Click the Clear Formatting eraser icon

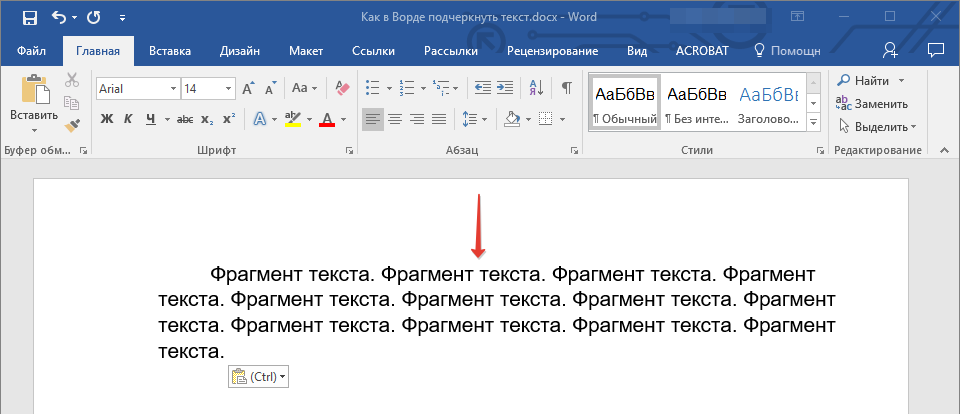[343, 88]
